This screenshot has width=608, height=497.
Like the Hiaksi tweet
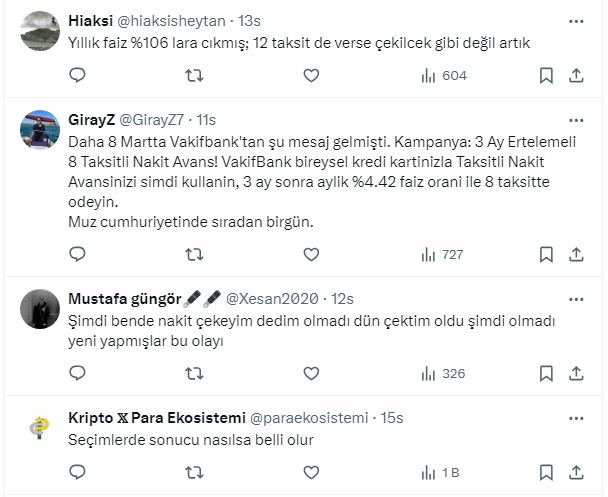(x=311, y=75)
